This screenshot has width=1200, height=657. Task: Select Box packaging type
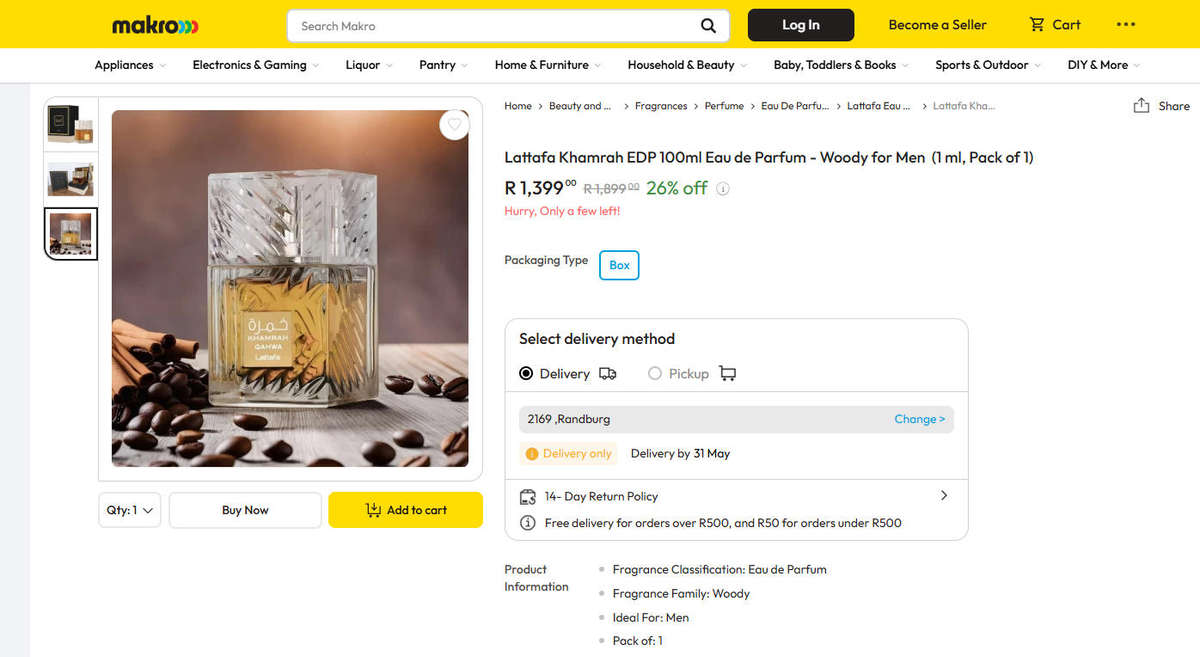(618, 265)
